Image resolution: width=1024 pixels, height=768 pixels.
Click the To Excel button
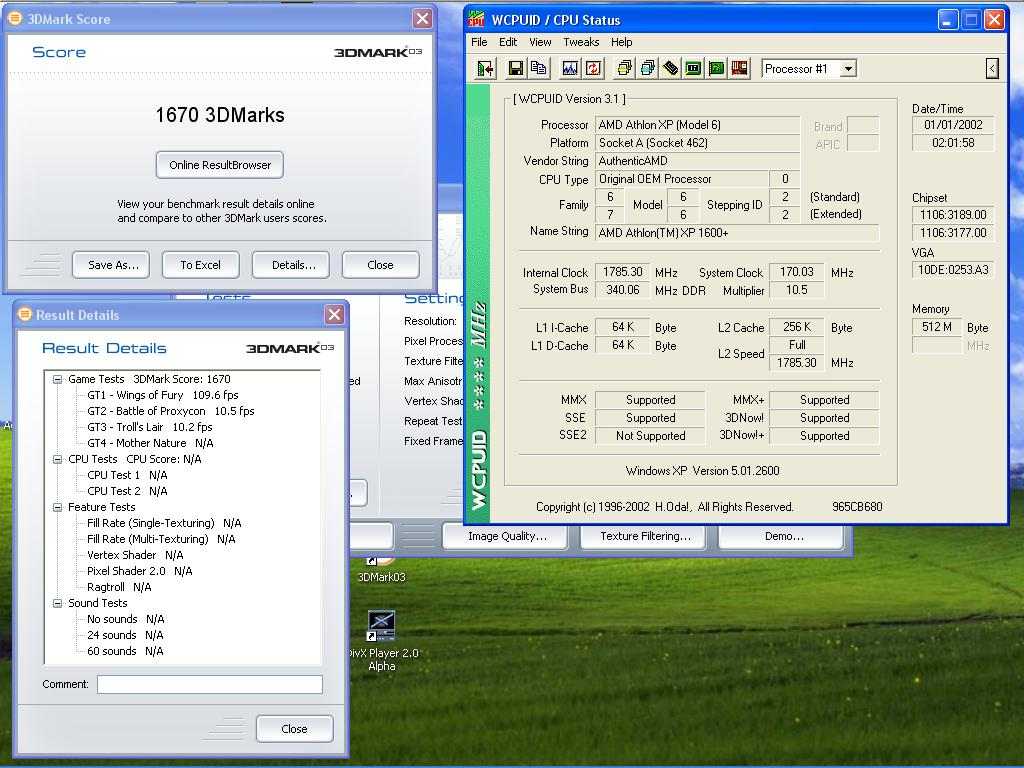coord(200,264)
